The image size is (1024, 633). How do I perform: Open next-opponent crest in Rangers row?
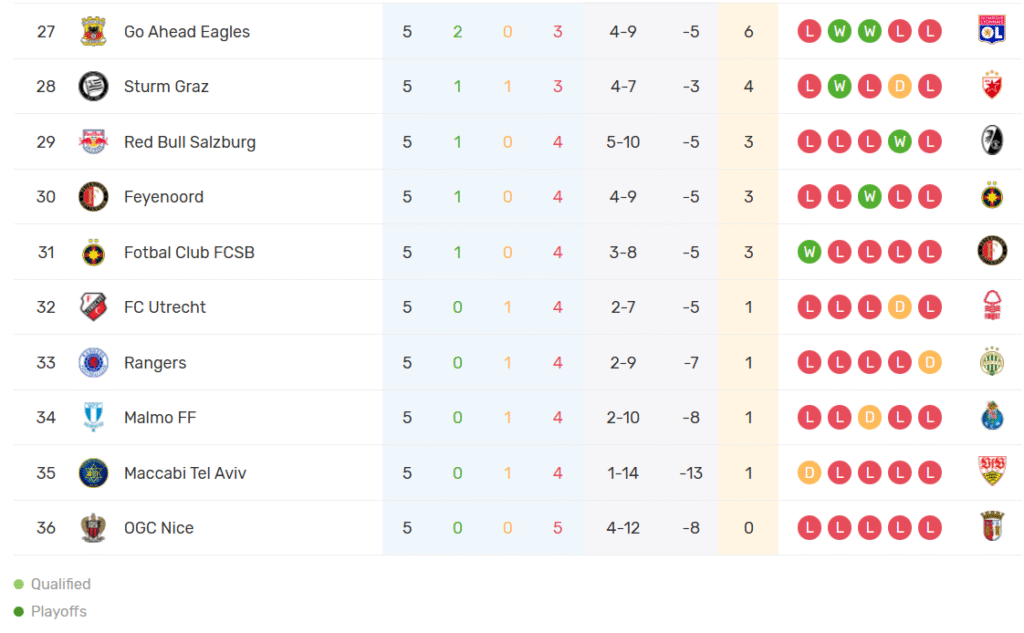click(991, 363)
